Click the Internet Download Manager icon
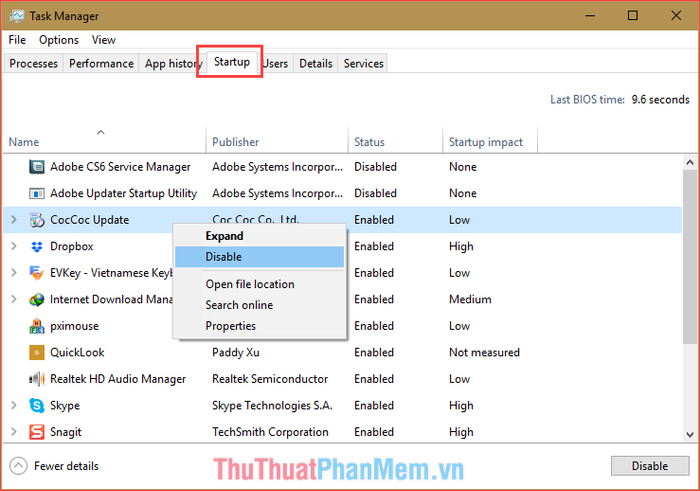 tap(37, 300)
